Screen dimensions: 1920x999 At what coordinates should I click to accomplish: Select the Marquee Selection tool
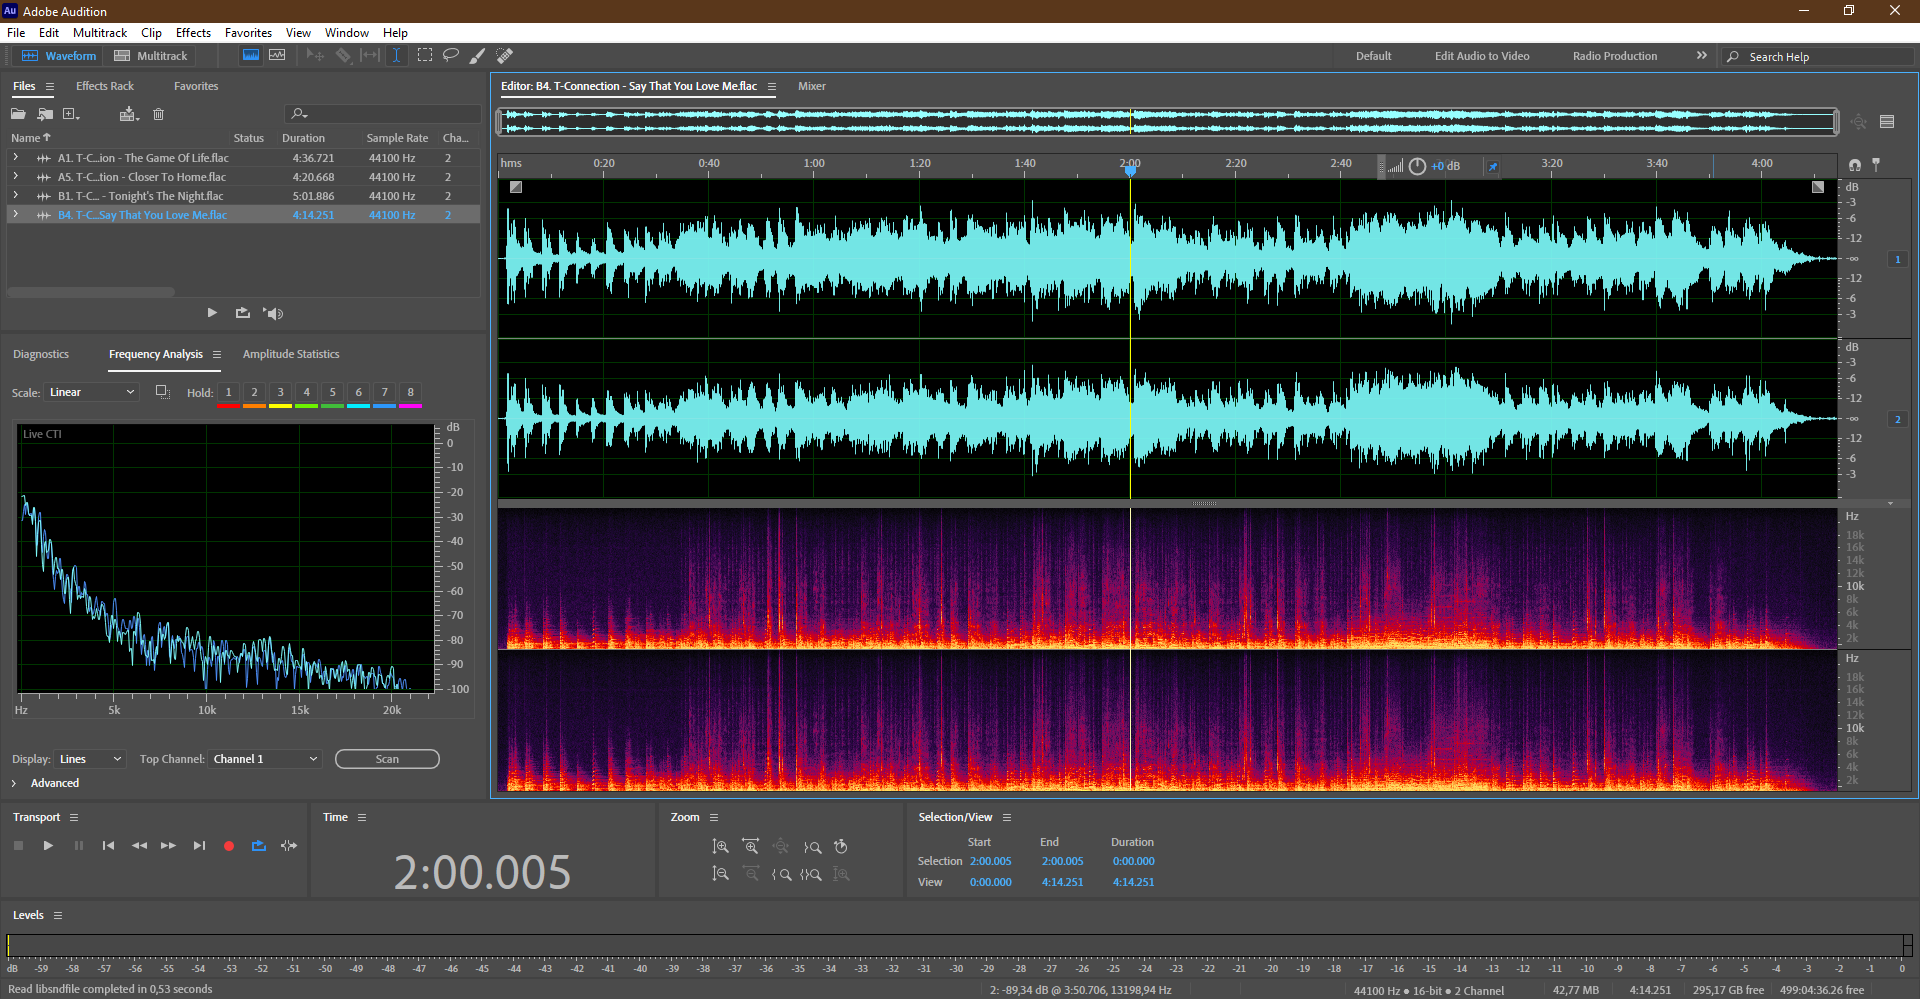424,55
